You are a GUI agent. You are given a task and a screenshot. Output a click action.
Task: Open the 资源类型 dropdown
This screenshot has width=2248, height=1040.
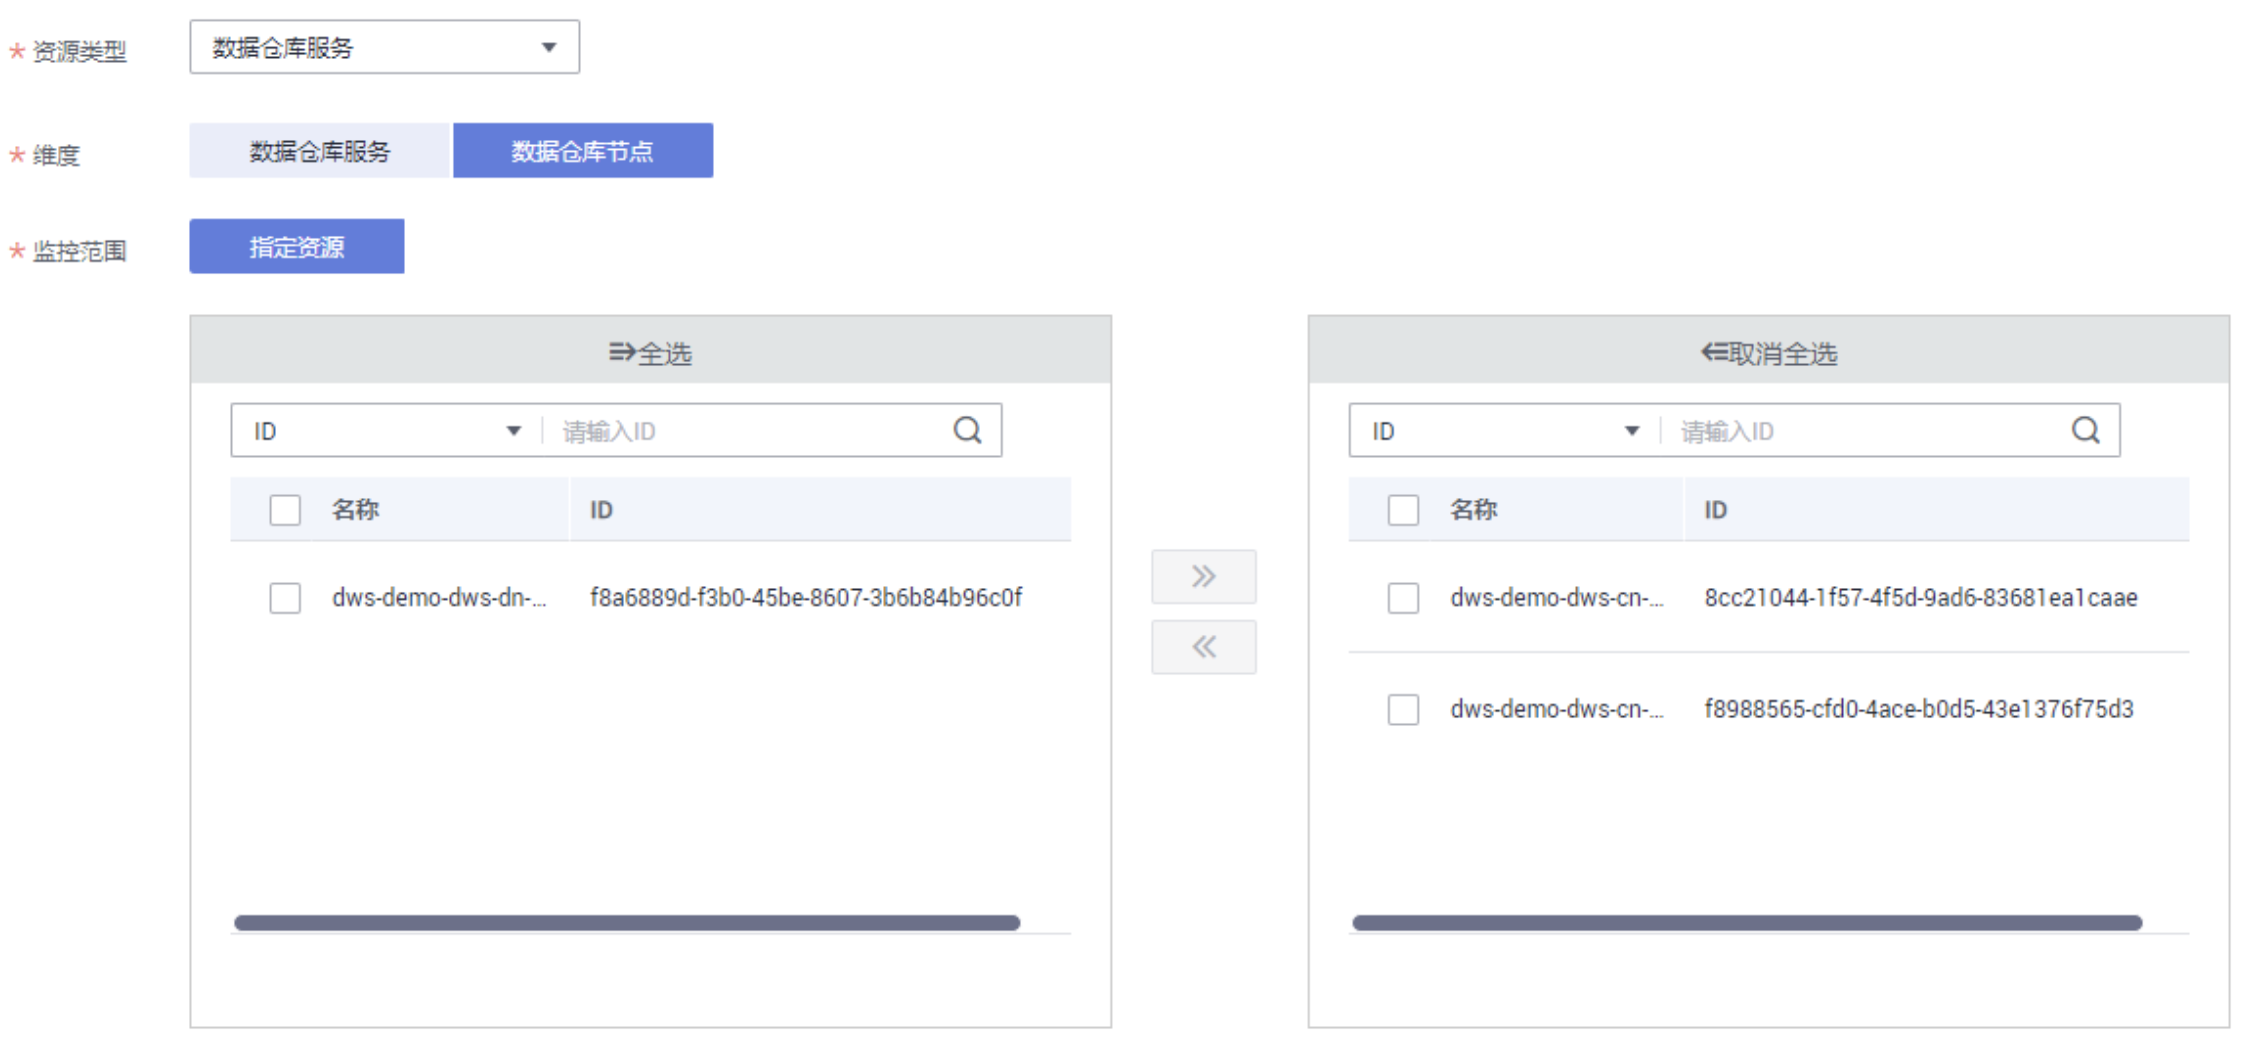click(384, 47)
